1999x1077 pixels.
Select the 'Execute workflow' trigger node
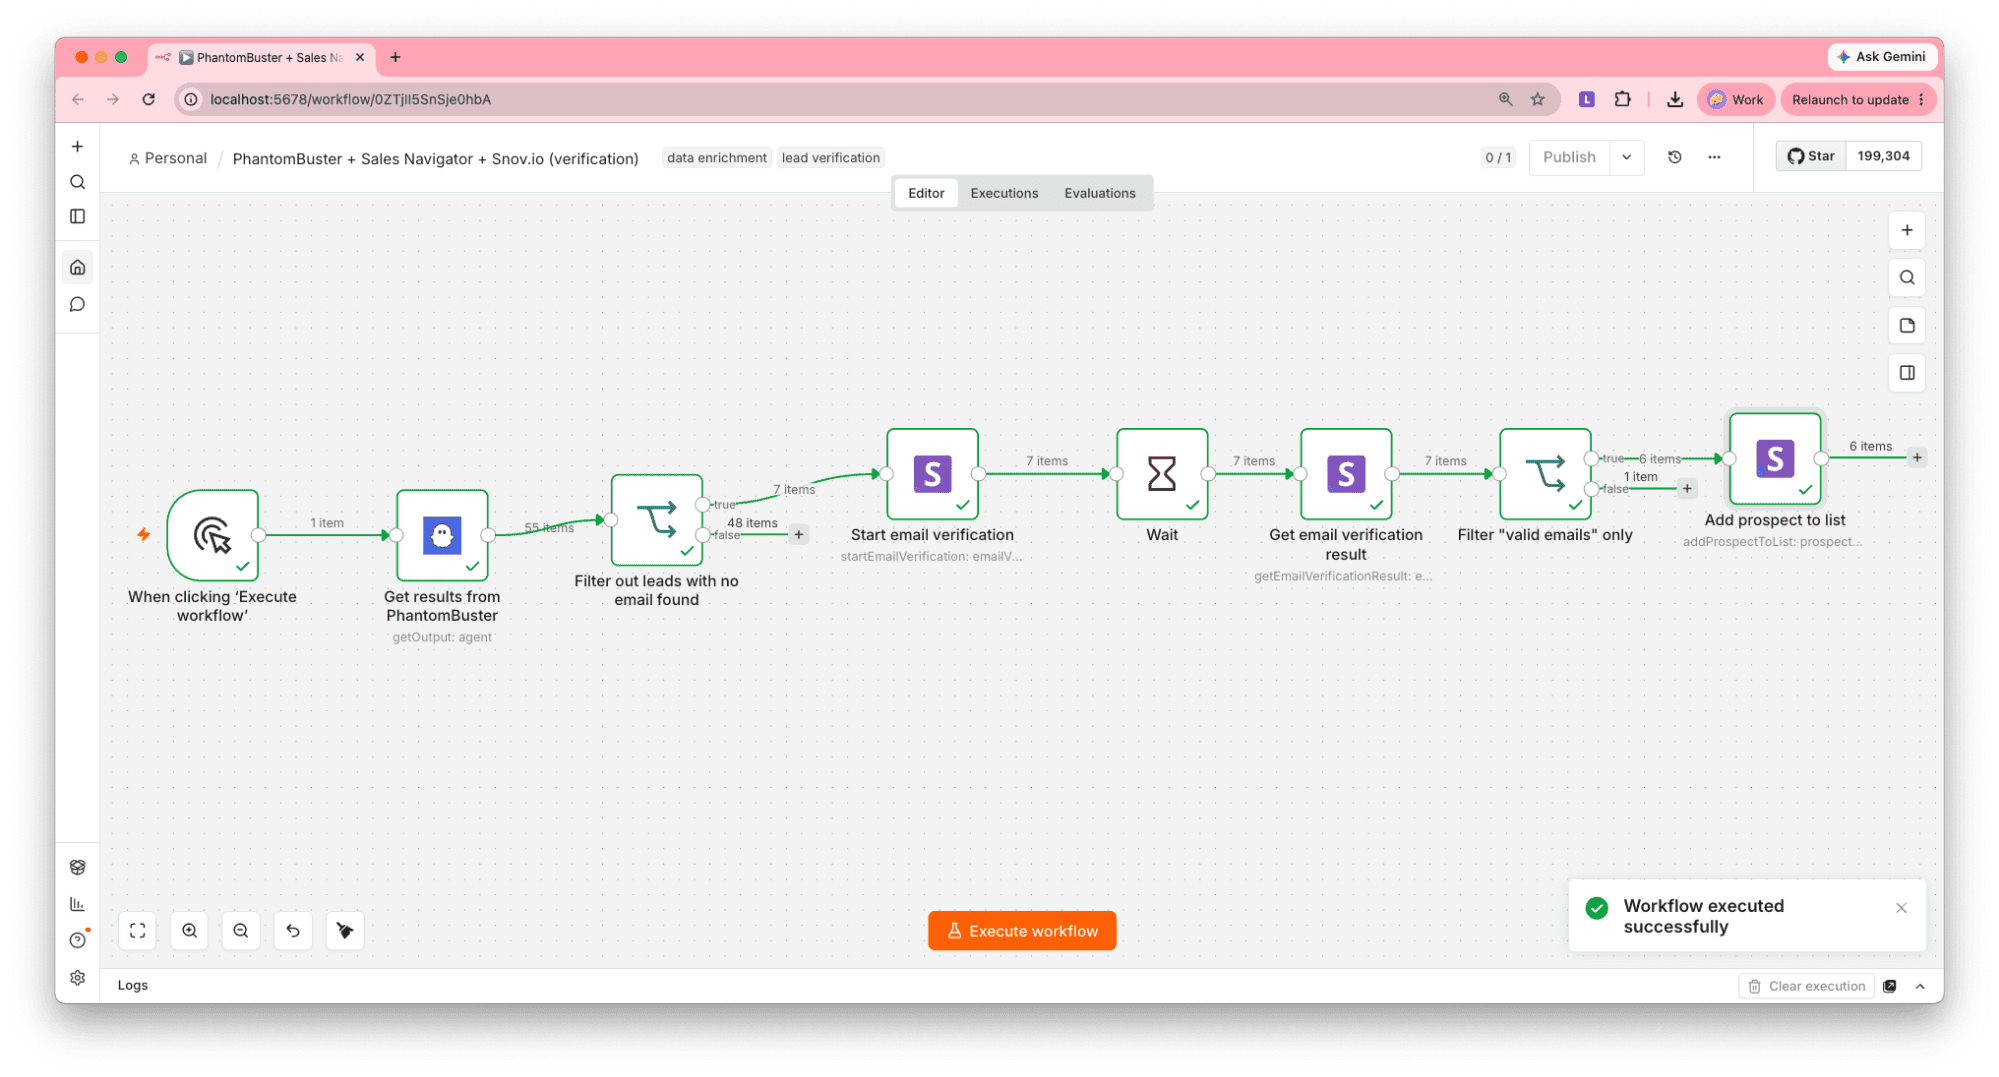click(x=213, y=535)
